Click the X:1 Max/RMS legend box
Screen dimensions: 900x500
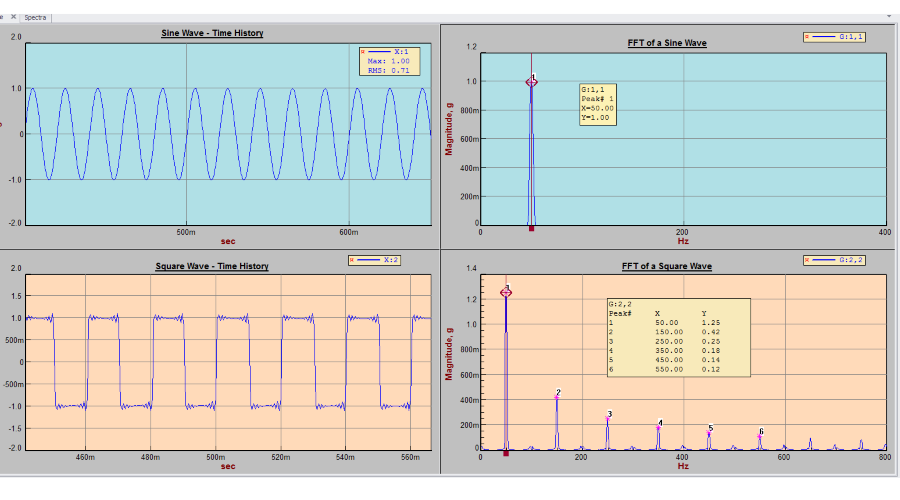coord(389,61)
